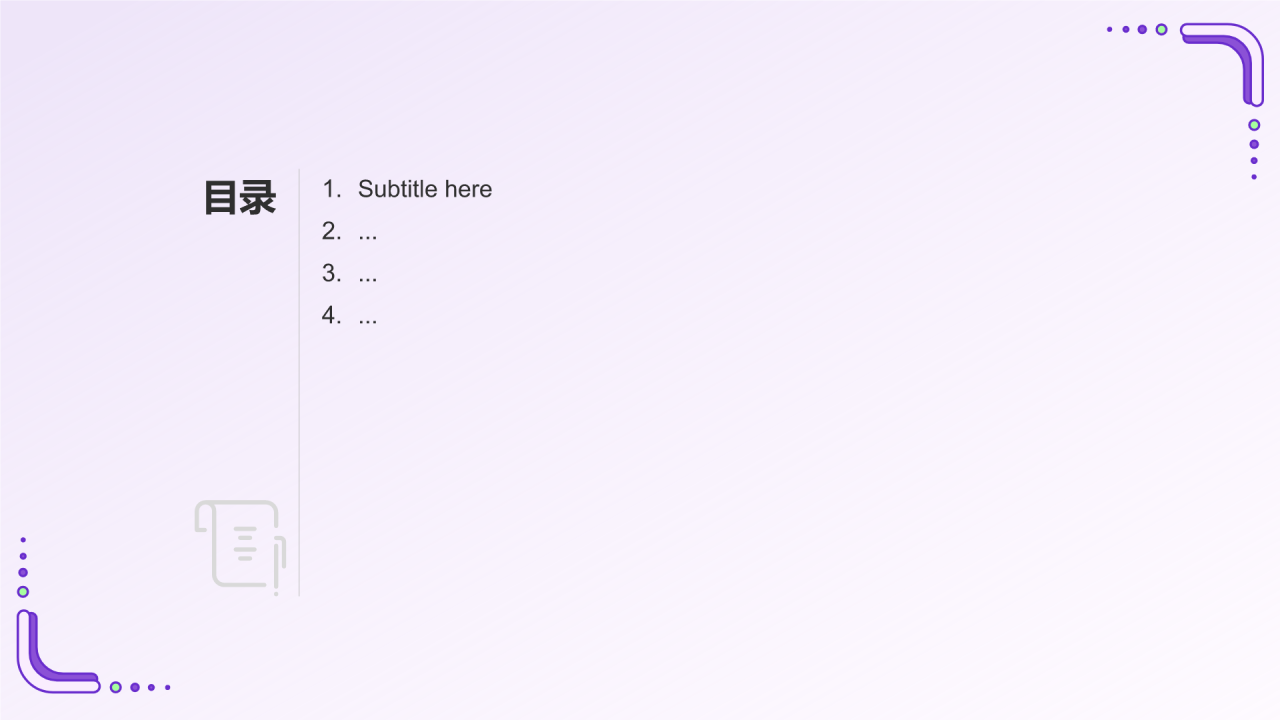Select the thin vertical divider line

pos(299,382)
